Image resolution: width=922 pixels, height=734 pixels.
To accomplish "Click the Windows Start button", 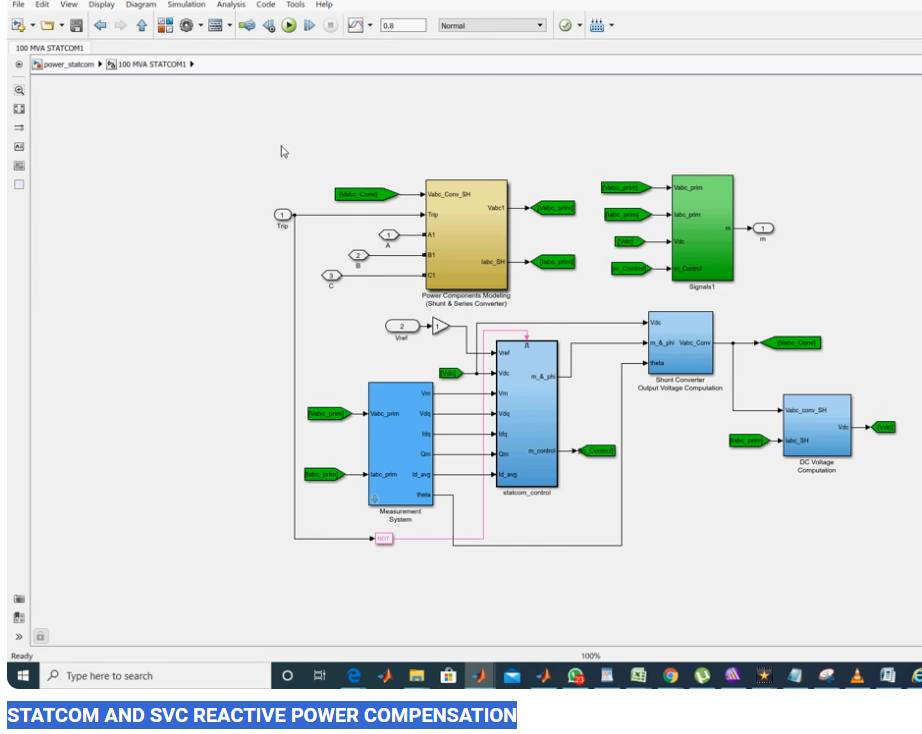I will (x=23, y=676).
